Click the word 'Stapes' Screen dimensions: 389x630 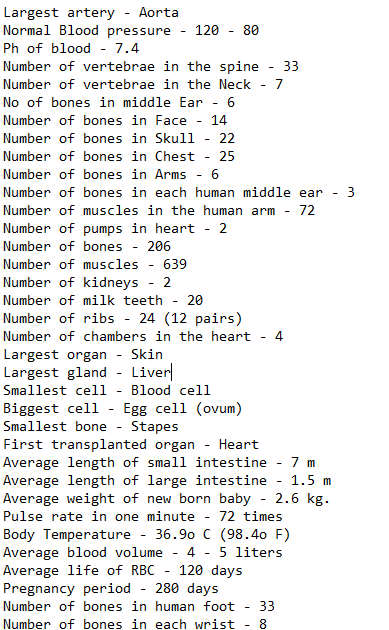coord(155,426)
